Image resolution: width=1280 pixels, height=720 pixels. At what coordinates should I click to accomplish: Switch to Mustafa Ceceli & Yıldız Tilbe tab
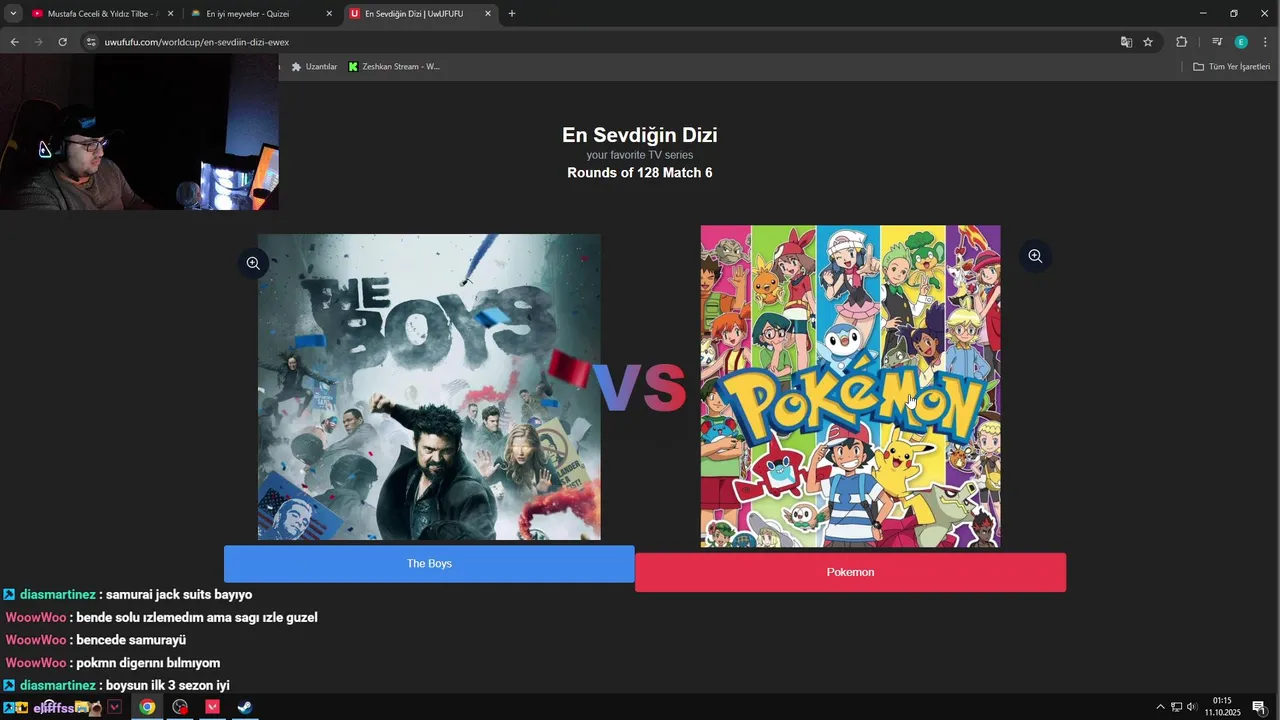click(103, 14)
